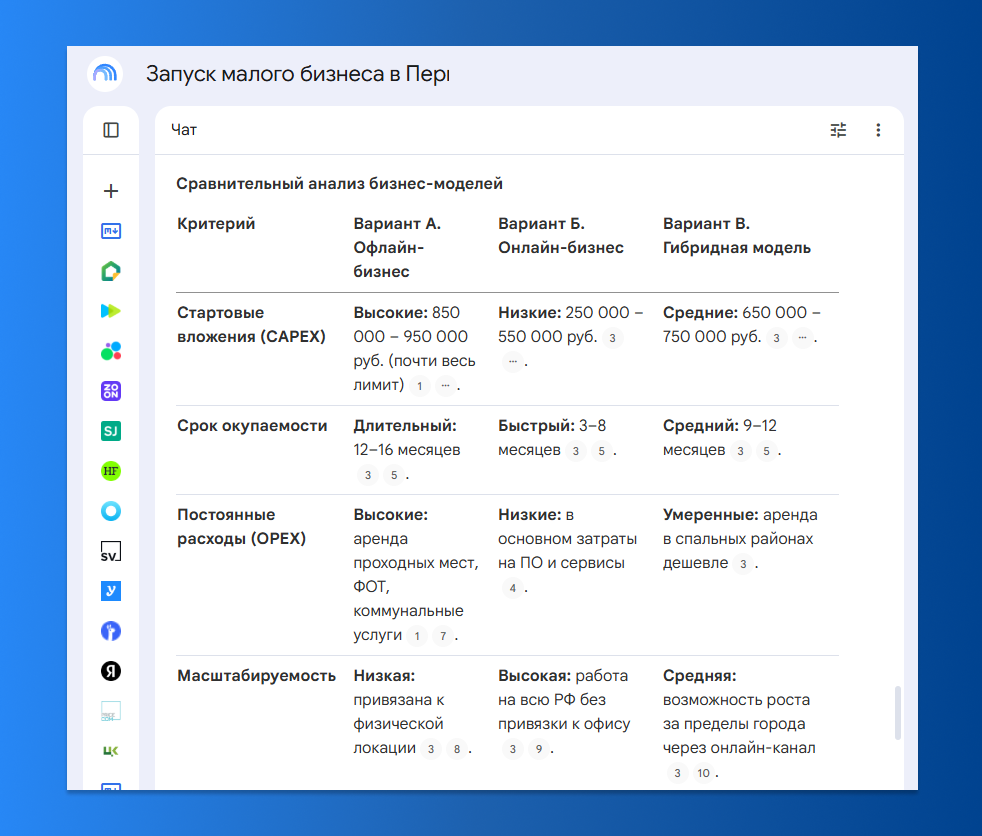
Task: Click the notebook title Запуск малого бизнеса
Action: (x=298, y=74)
